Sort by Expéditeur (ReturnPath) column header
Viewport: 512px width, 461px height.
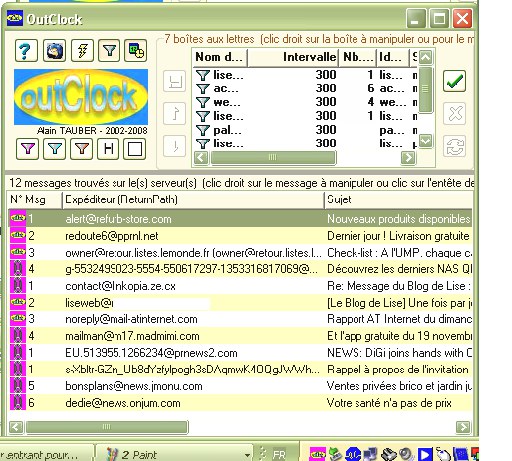[x=193, y=200]
